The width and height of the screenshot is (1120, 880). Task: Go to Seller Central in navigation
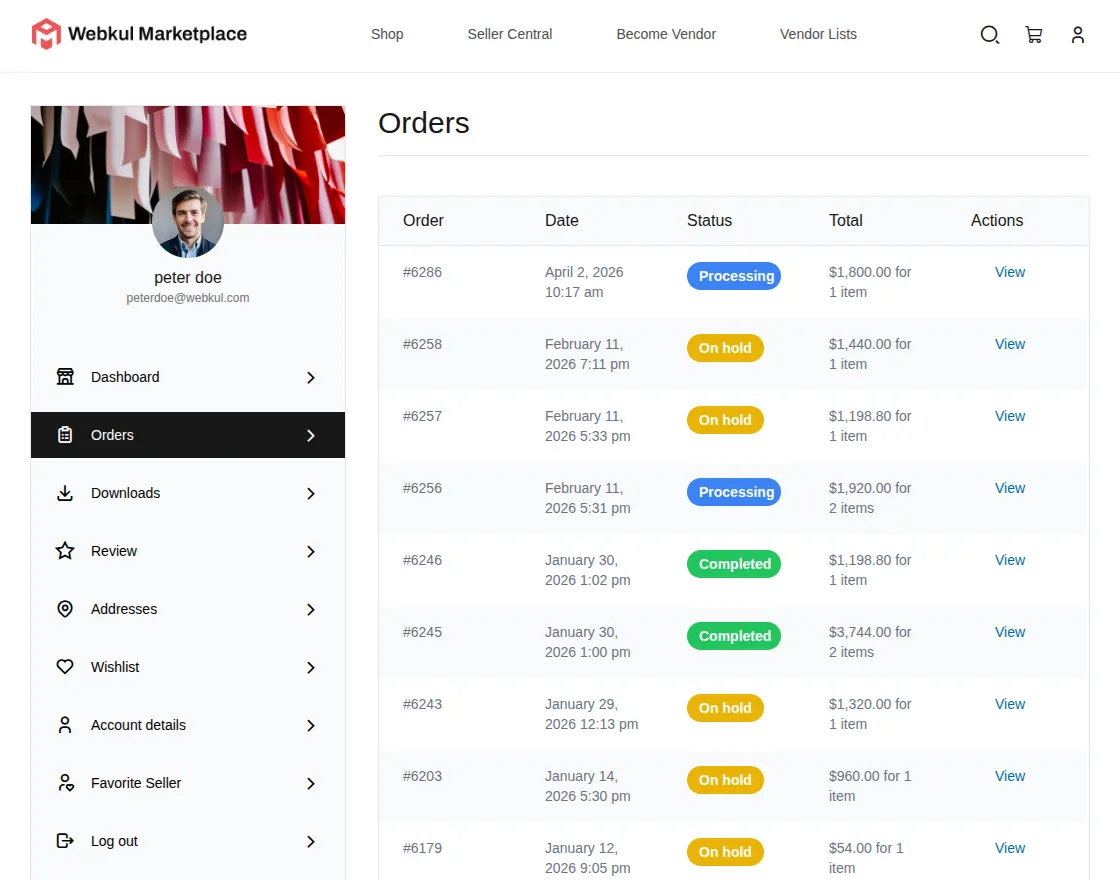tap(510, 34)
